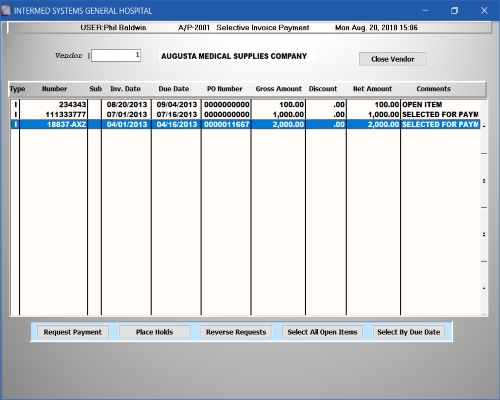This screenshot has width=500, height=400.
Task: Click net amount 2,000.00 cell
Action: pyautogui.click(x=383, y=125)
